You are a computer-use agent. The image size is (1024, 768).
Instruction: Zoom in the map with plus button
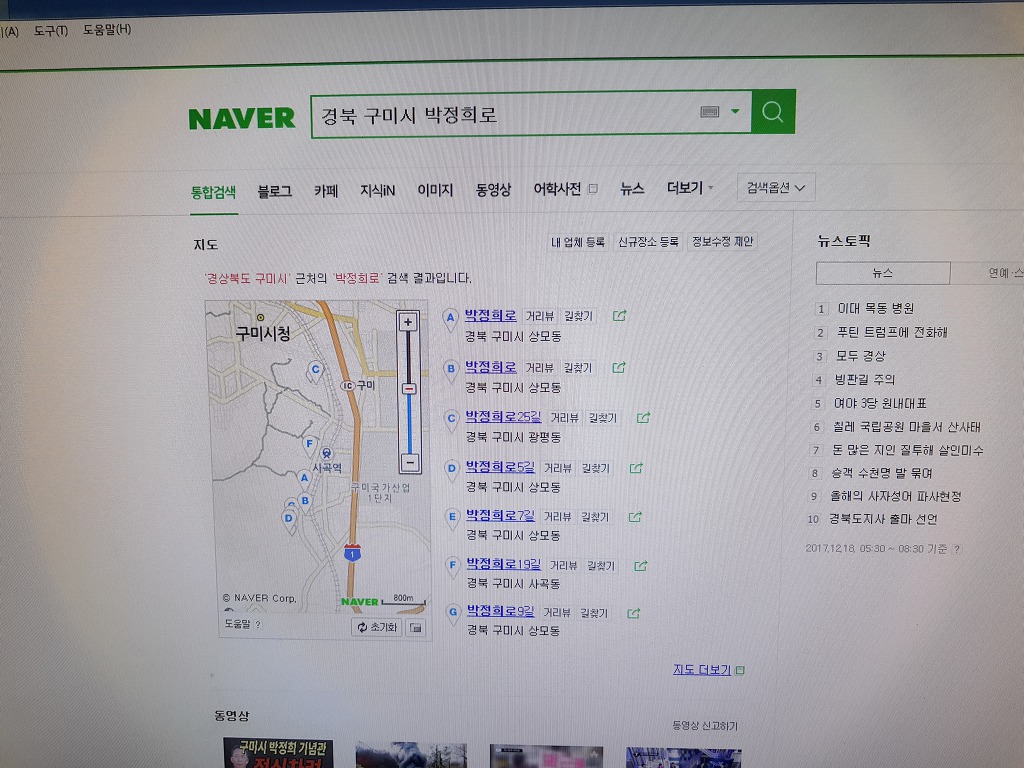[408, 322]
